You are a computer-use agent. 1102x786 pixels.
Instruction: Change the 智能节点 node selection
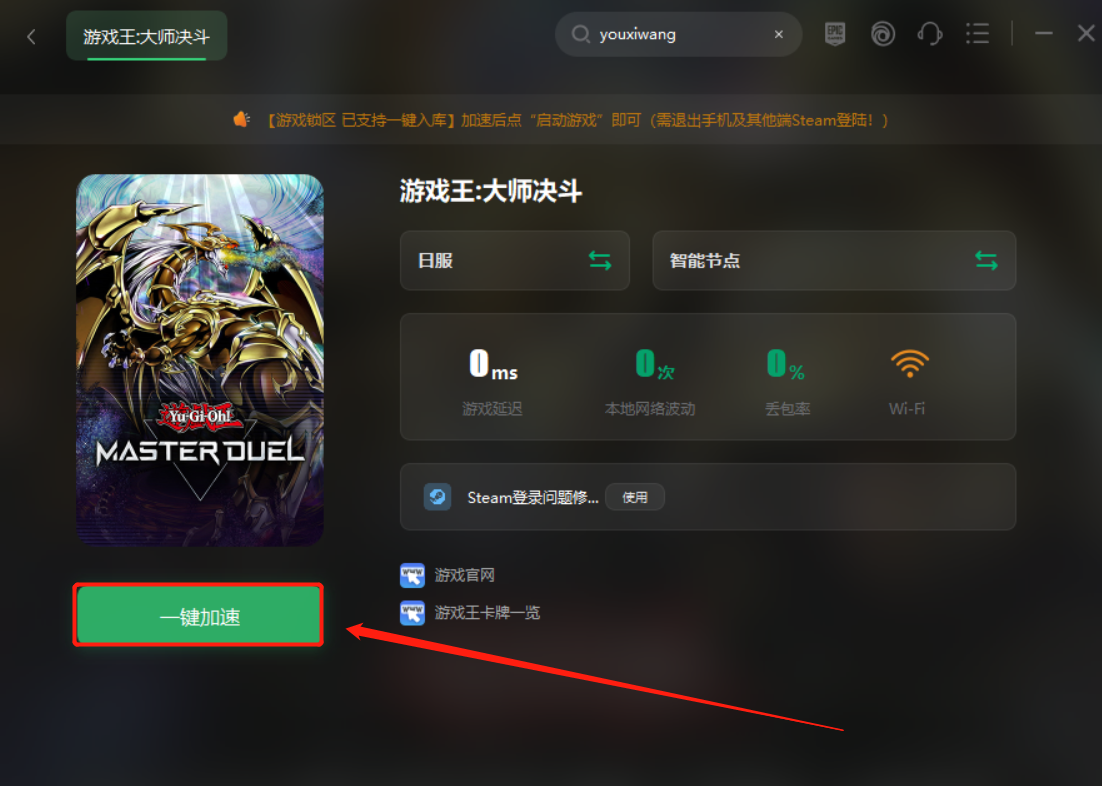coord(834,260)
